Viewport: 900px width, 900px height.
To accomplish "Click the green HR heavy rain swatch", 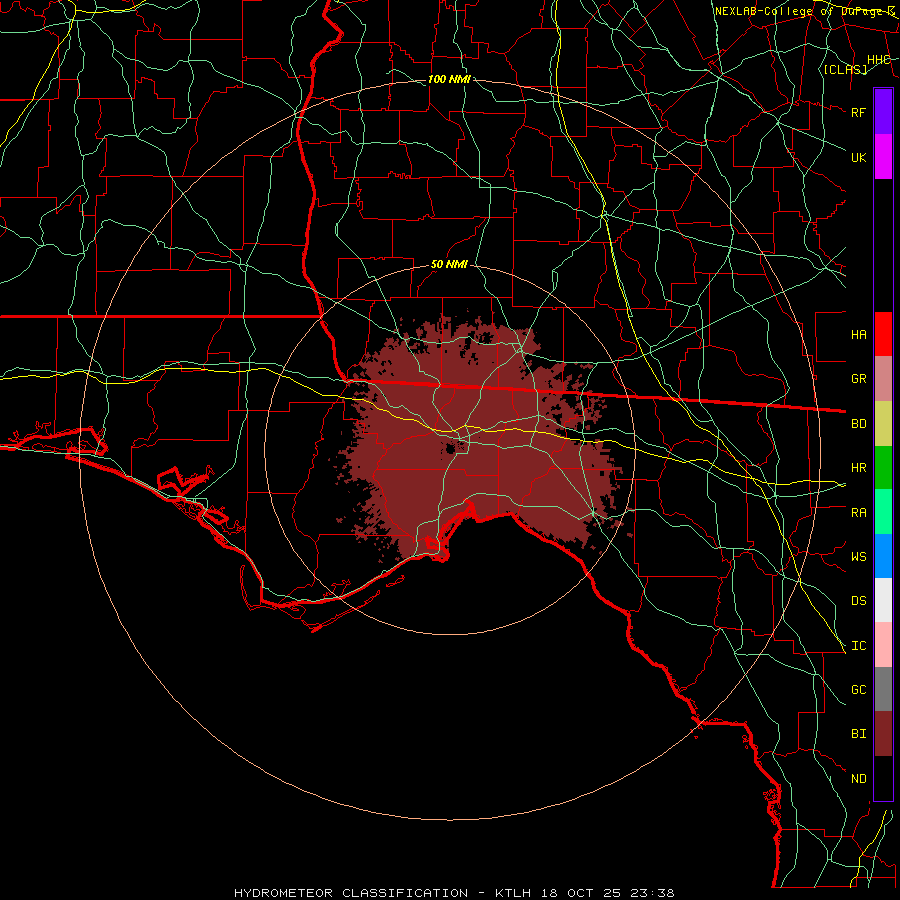I will click(883, 467).
